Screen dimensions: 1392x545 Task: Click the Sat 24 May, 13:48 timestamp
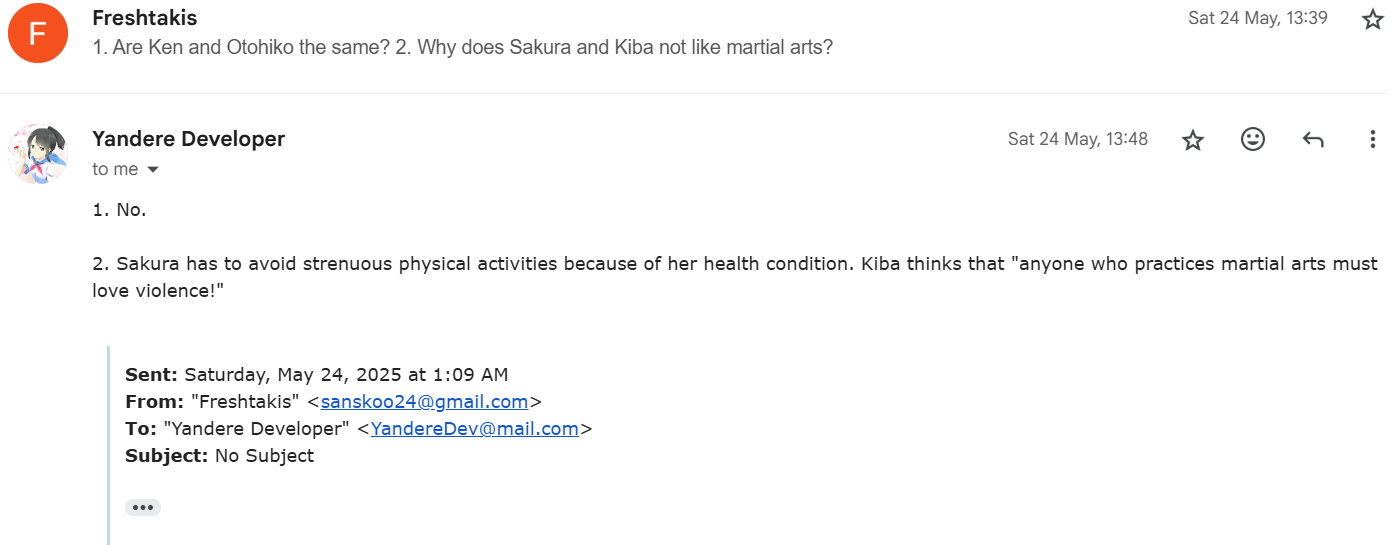click(x=1077, y=139)
